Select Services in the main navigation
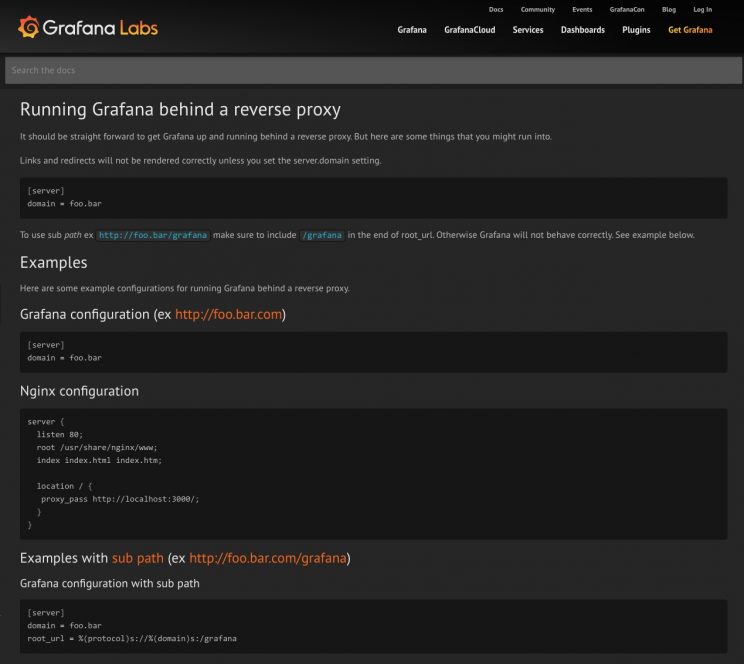 click(528, 30)
